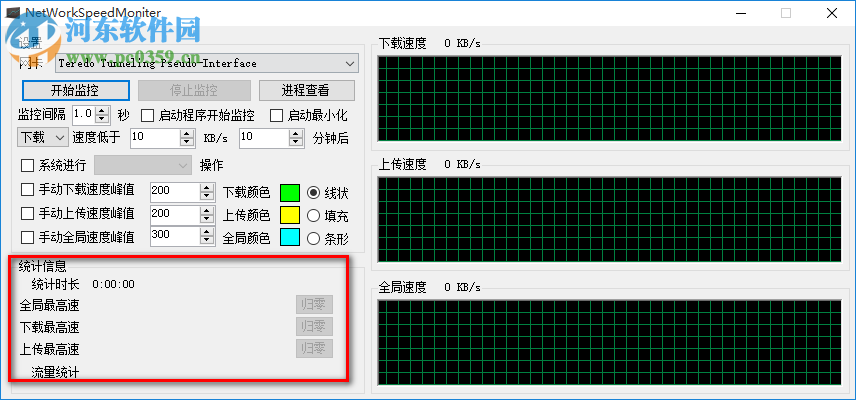Click the download peak value field
This screenshot has height=400, width=856.
pos(175,191)
